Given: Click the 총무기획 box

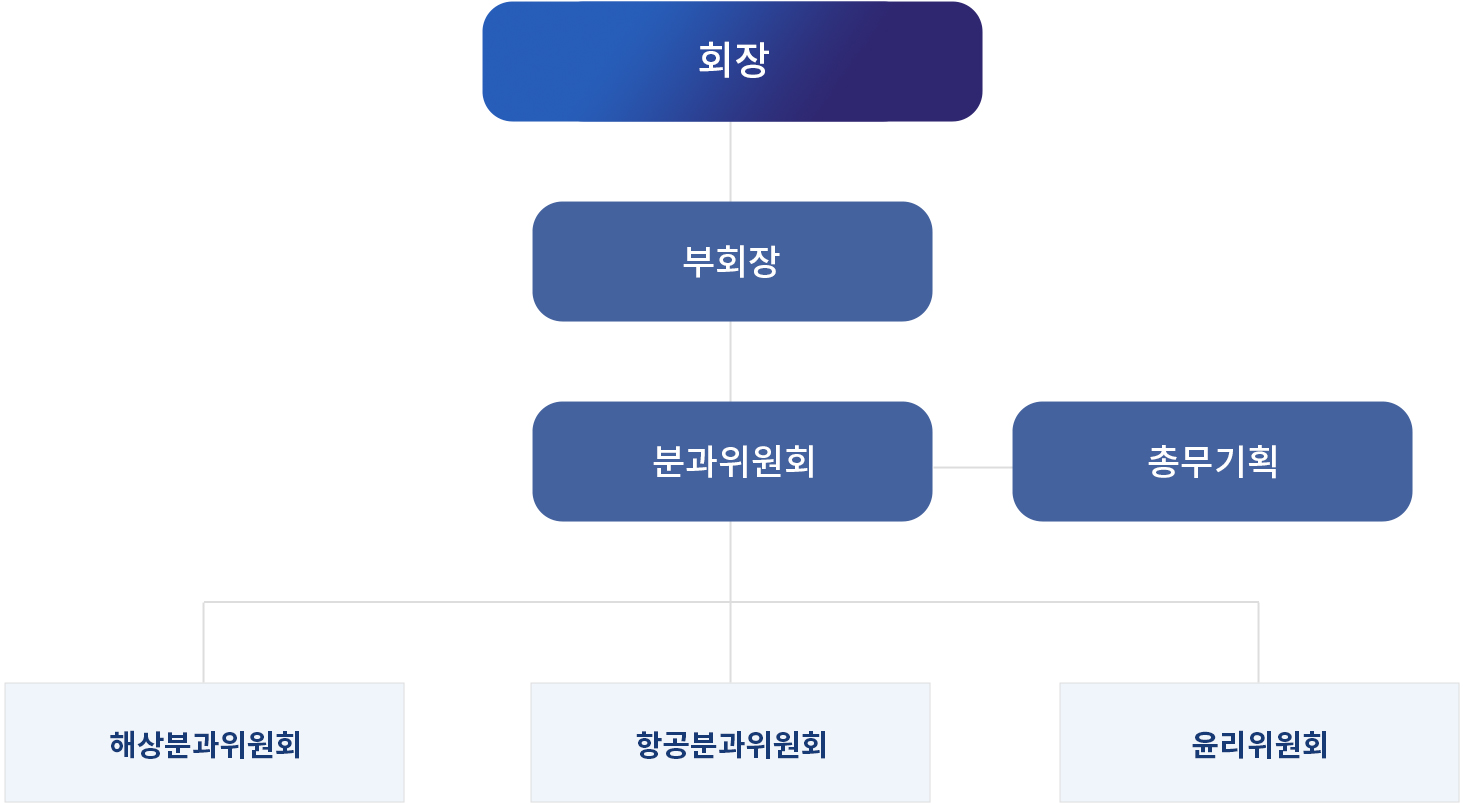Looking at the screenshot, I should (x=1212, y=462).
